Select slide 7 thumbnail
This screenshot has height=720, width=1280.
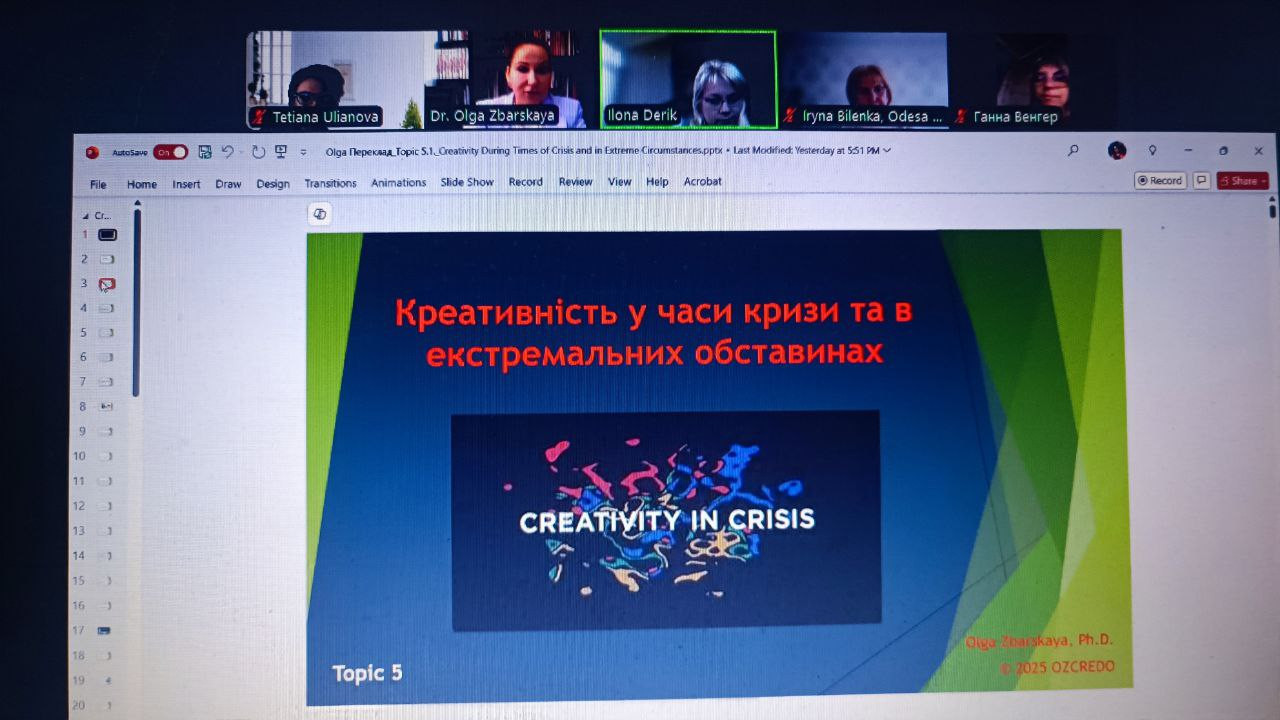[x=106, y=382]
